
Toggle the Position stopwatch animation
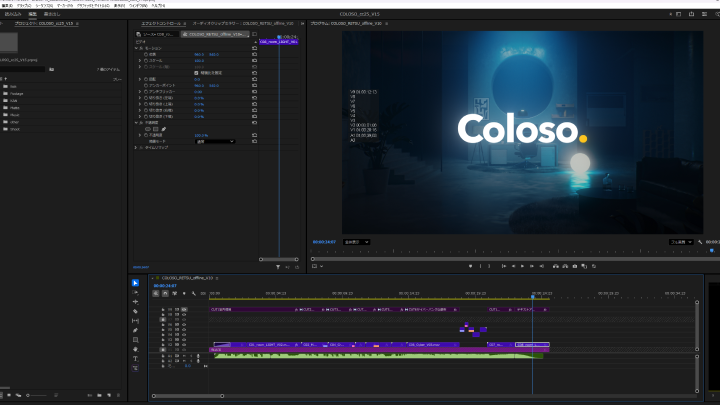[148, 54]
